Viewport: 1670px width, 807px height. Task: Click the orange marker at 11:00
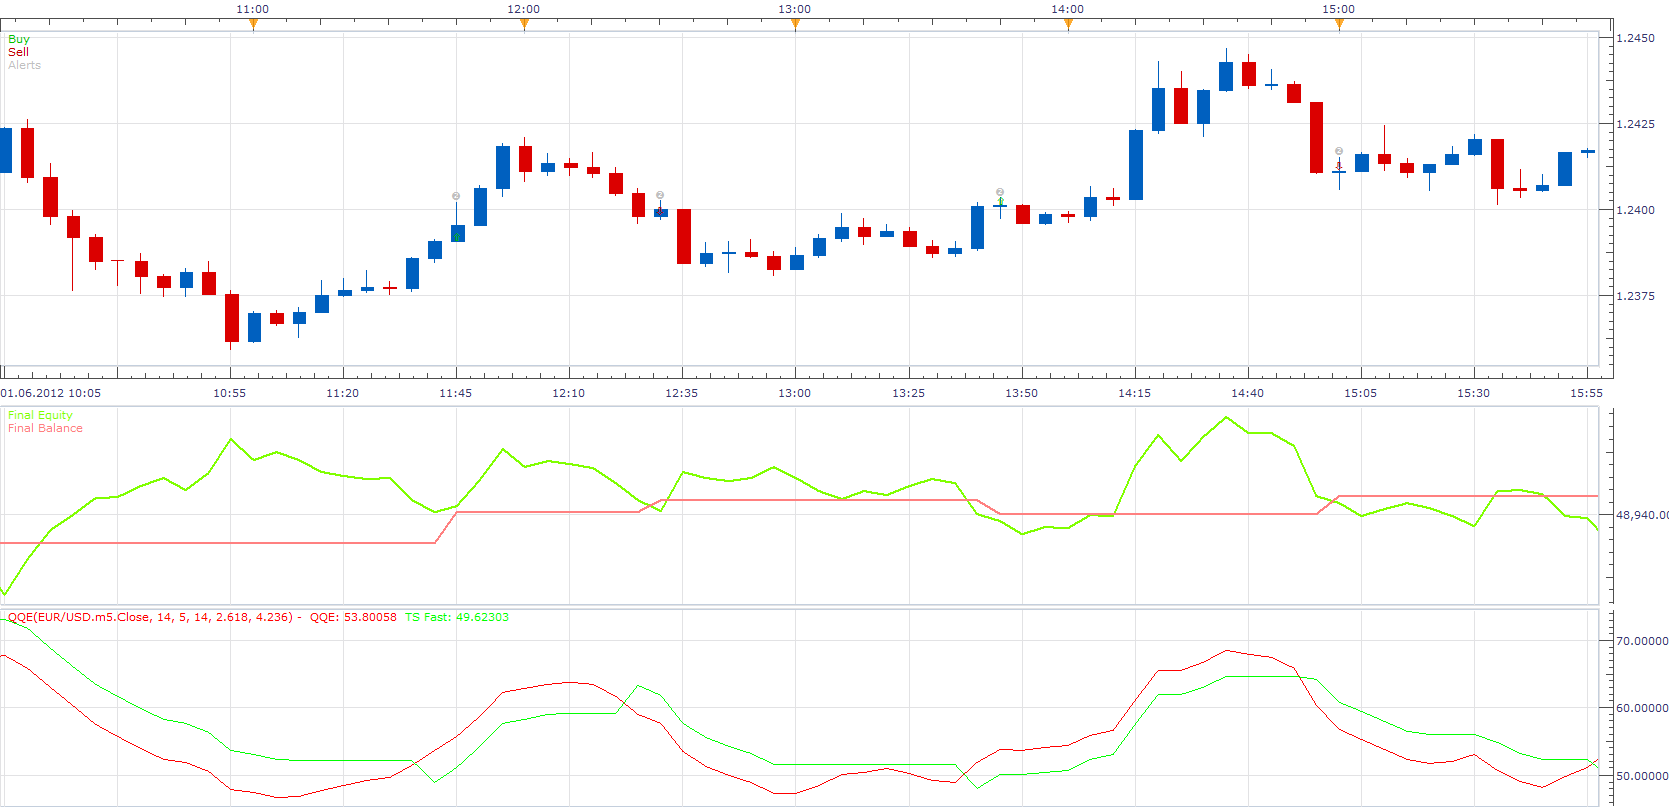(253, 24)
